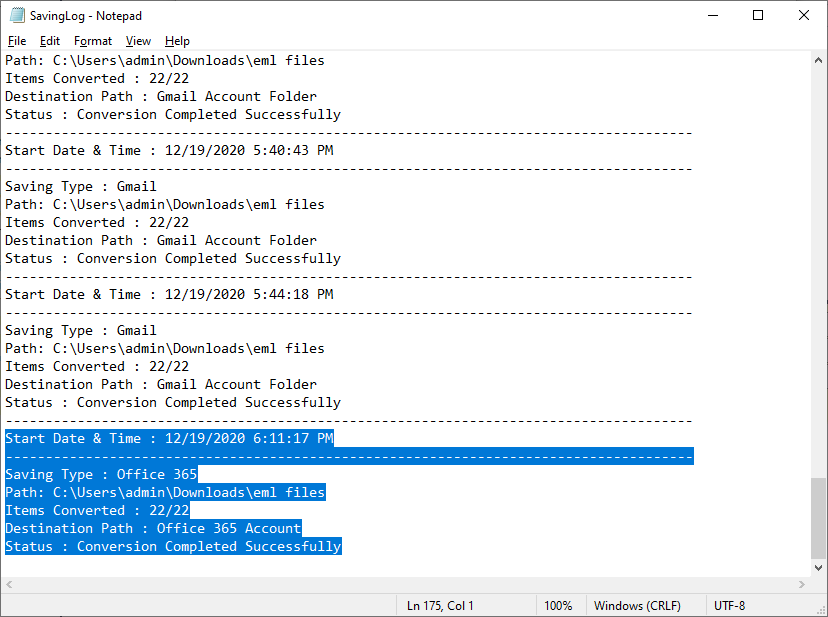Click the first 'Status : Conversion Completed Successfully' line
The image size is (828, 617).
coord(173,114)
